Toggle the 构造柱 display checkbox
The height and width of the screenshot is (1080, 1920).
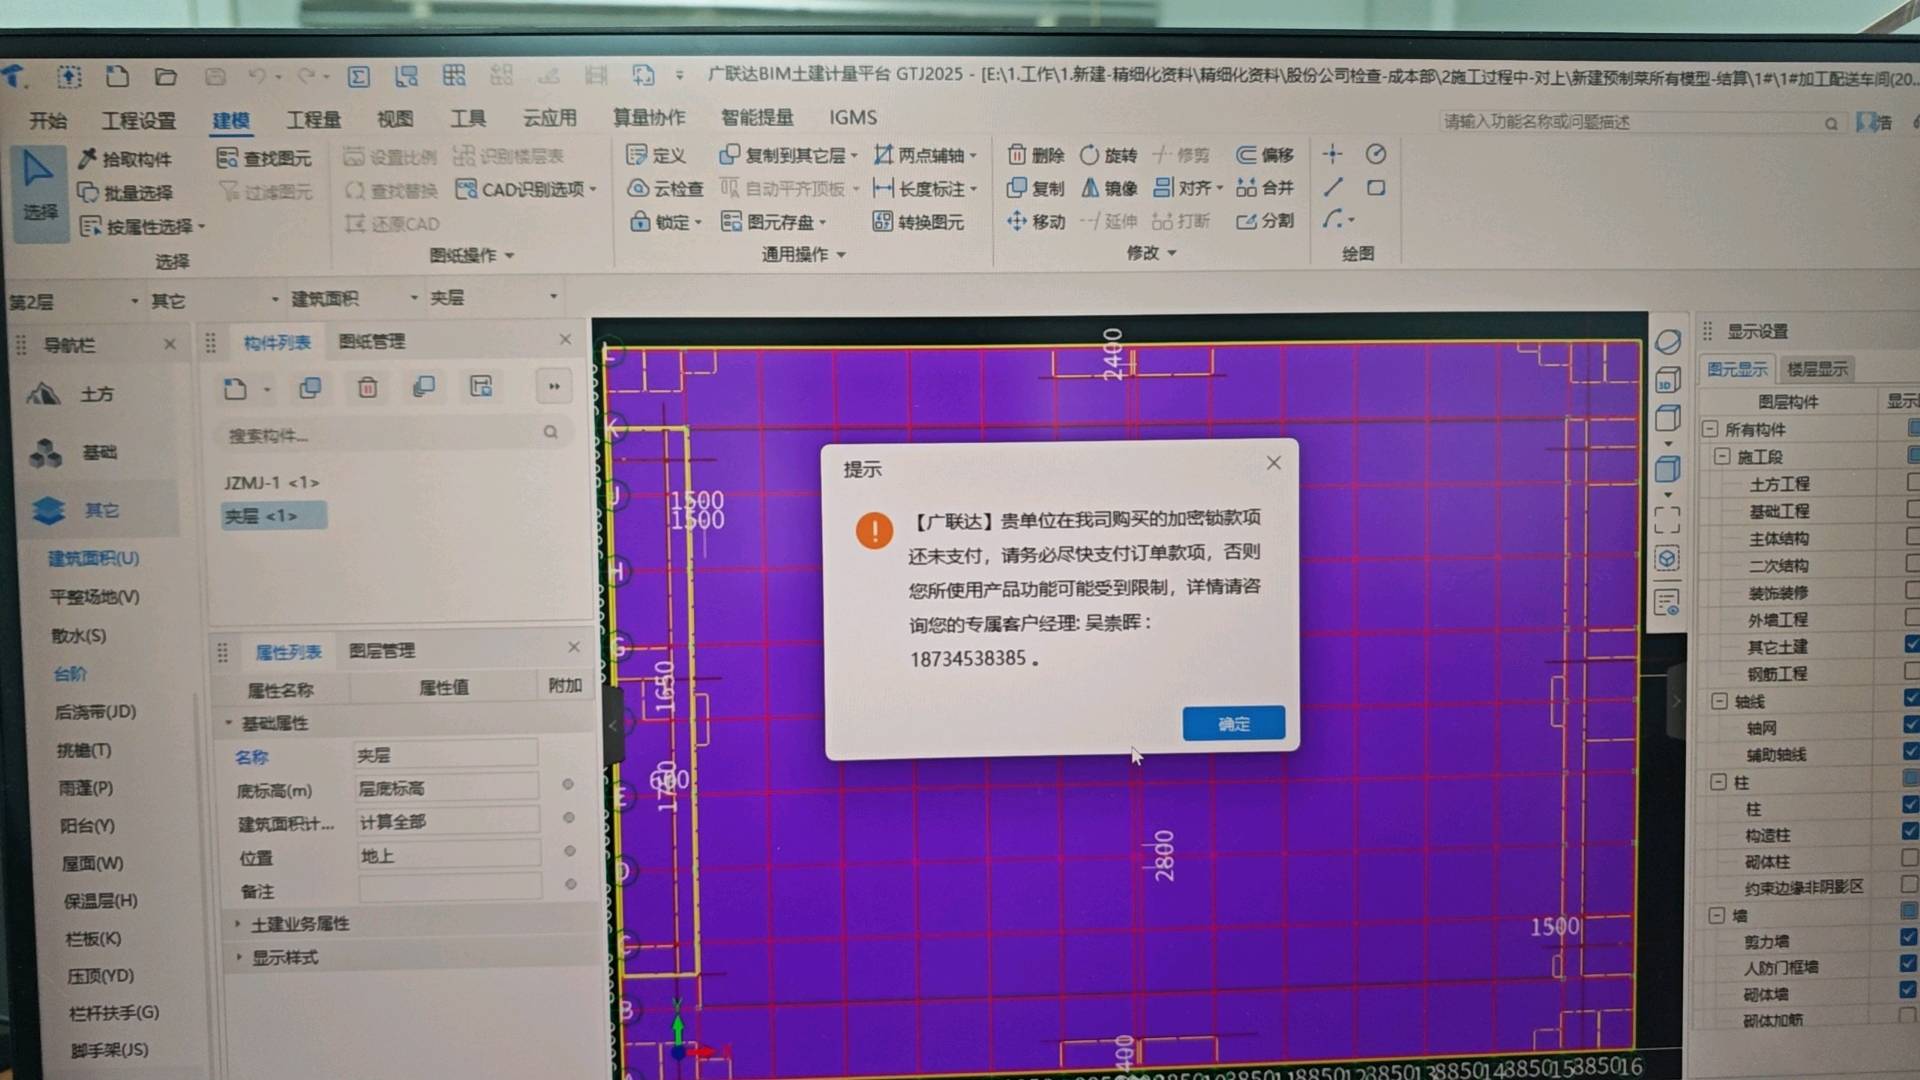(1910, 832)
